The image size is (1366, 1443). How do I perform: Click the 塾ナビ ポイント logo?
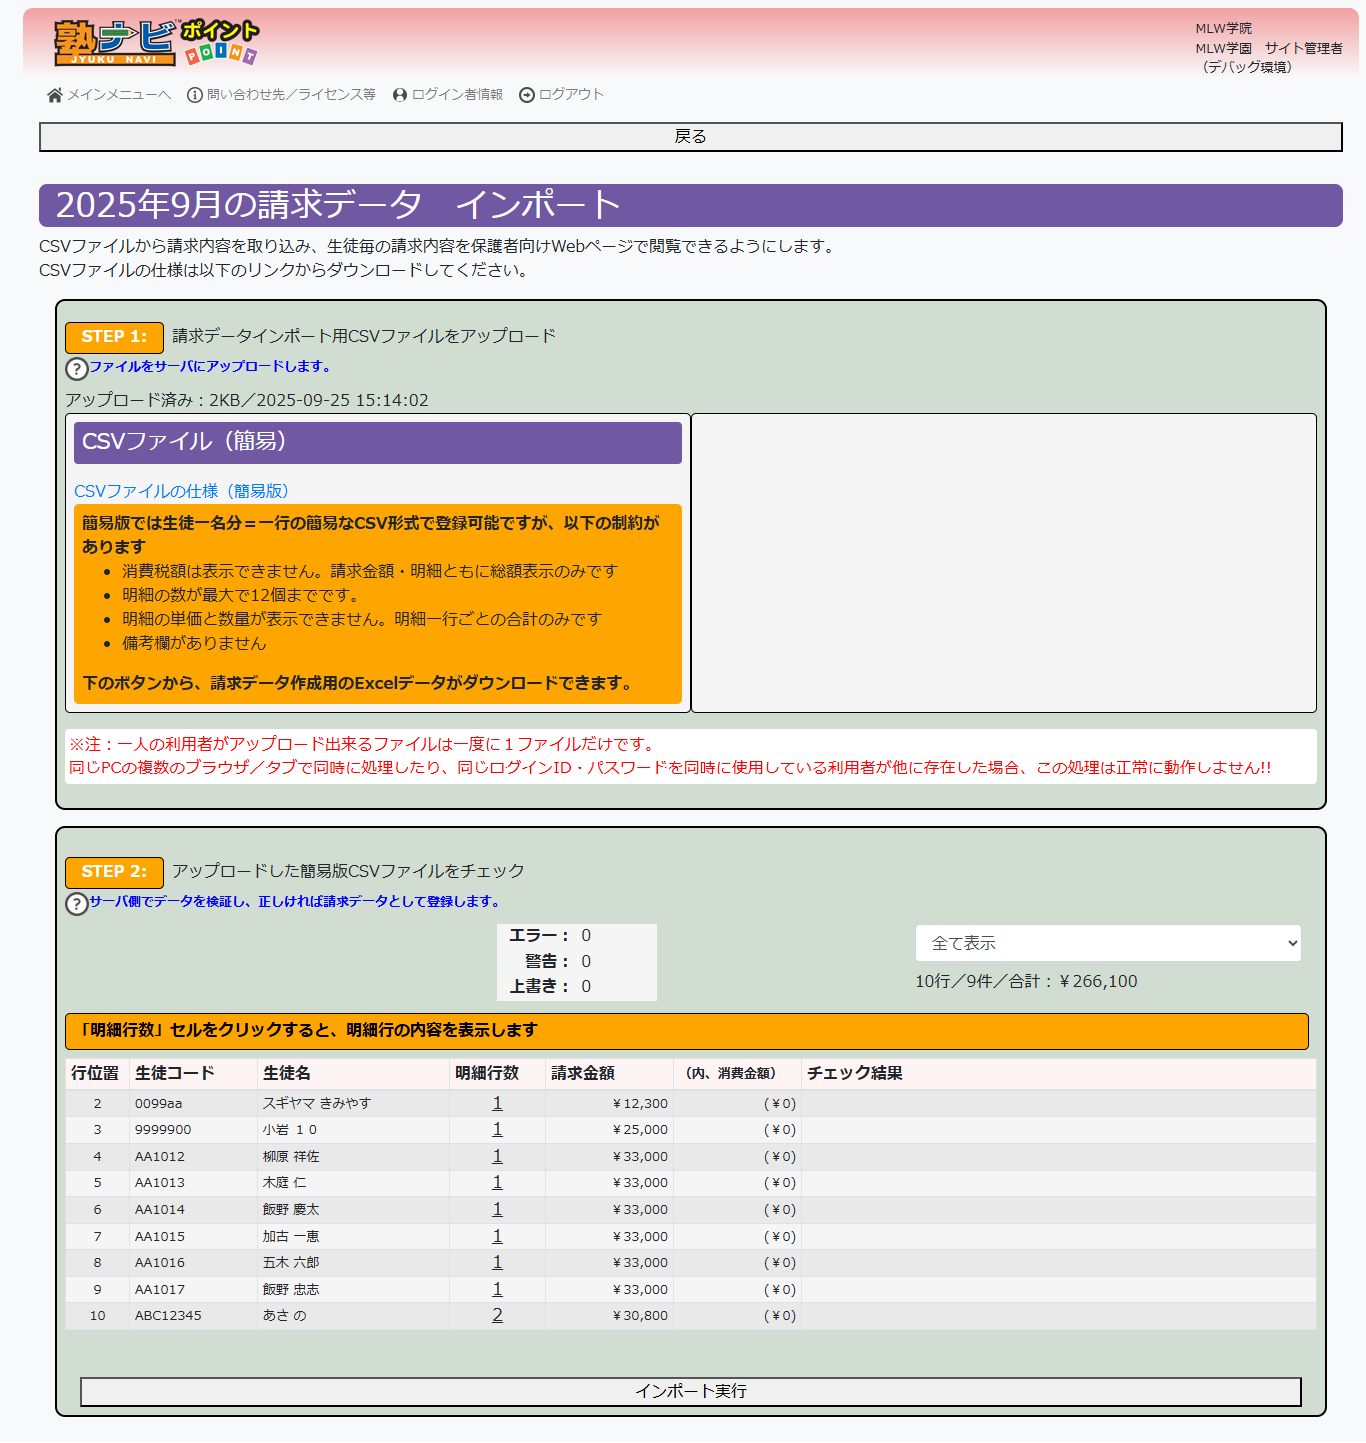click(x=153, y=42)
